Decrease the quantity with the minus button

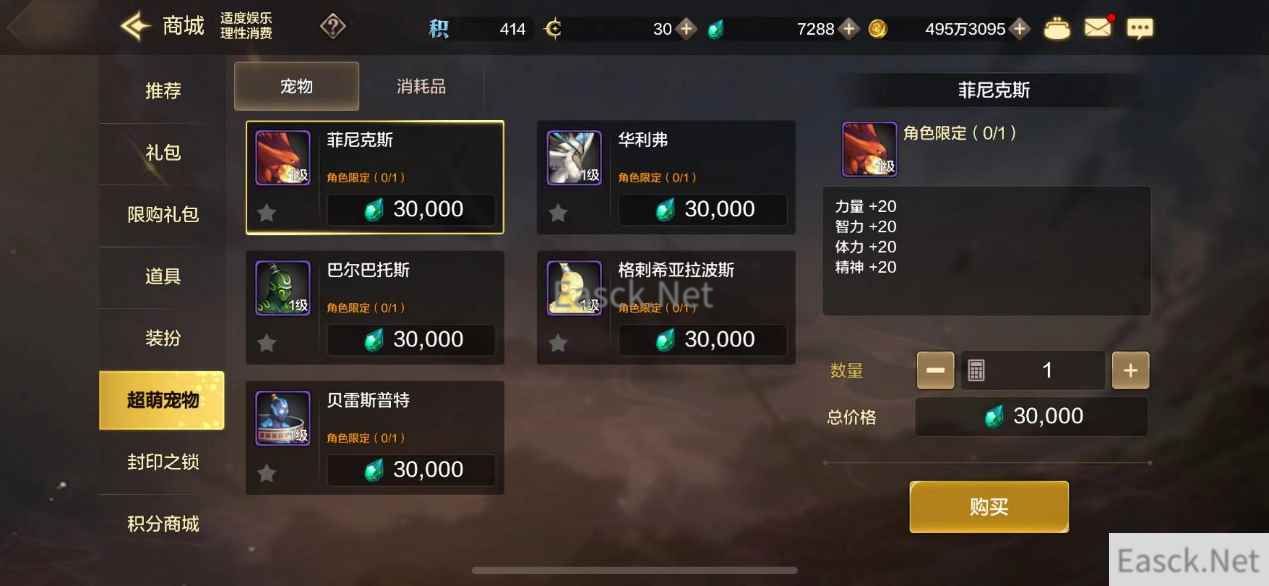pos(935,370)
